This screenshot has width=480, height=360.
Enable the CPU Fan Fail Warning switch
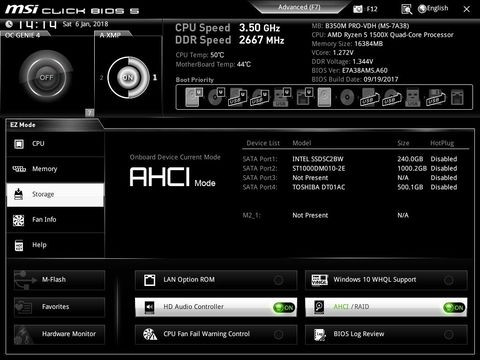(278, 334)
